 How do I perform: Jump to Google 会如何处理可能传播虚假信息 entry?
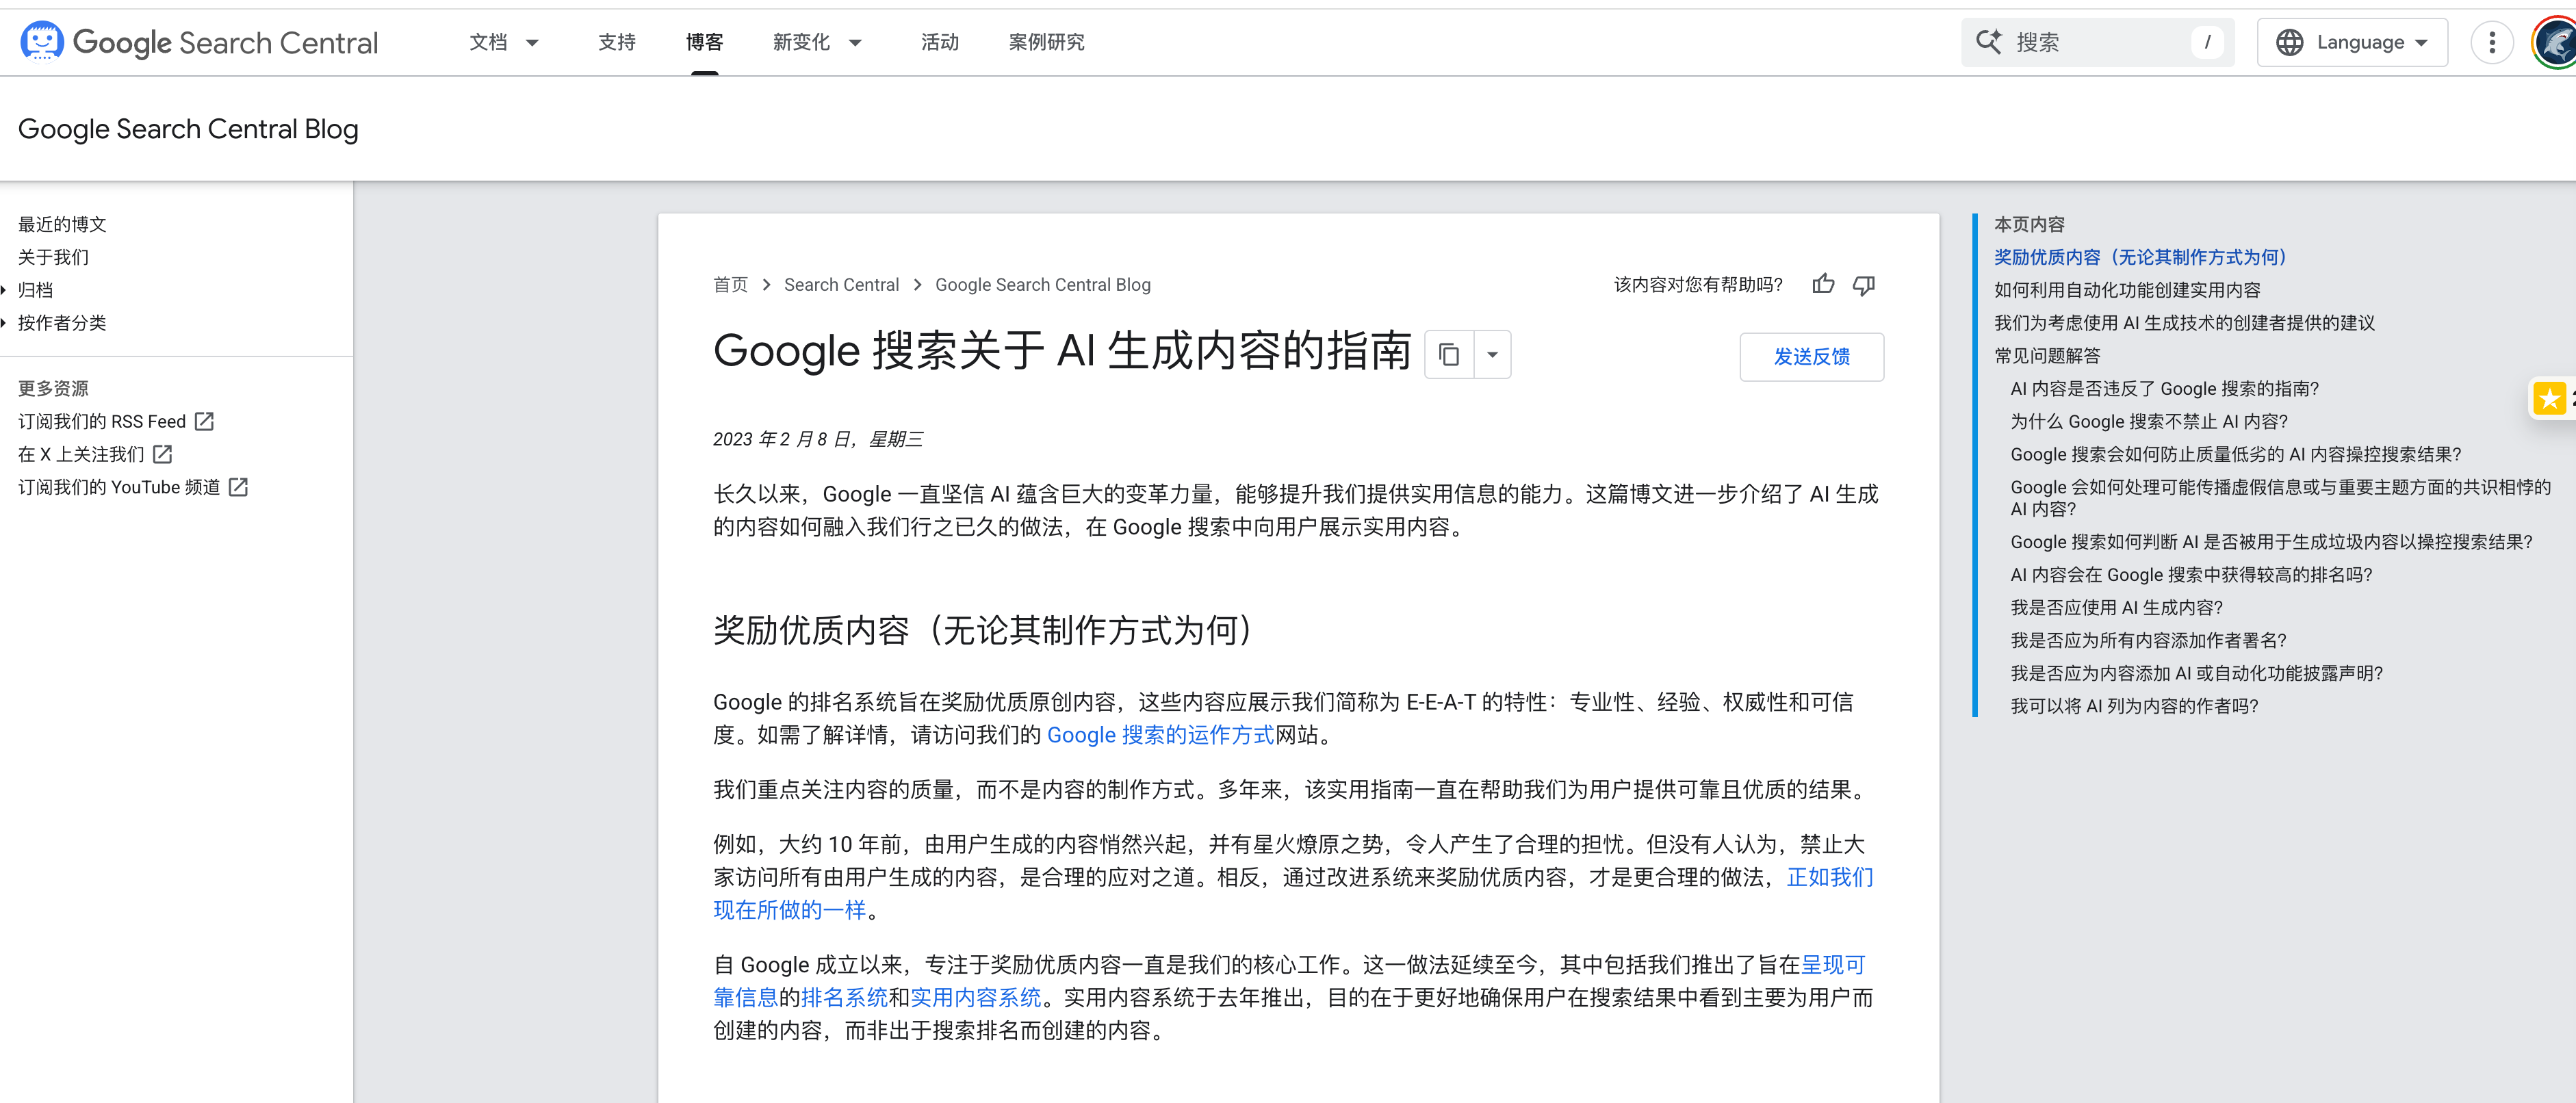point(2280,498)
